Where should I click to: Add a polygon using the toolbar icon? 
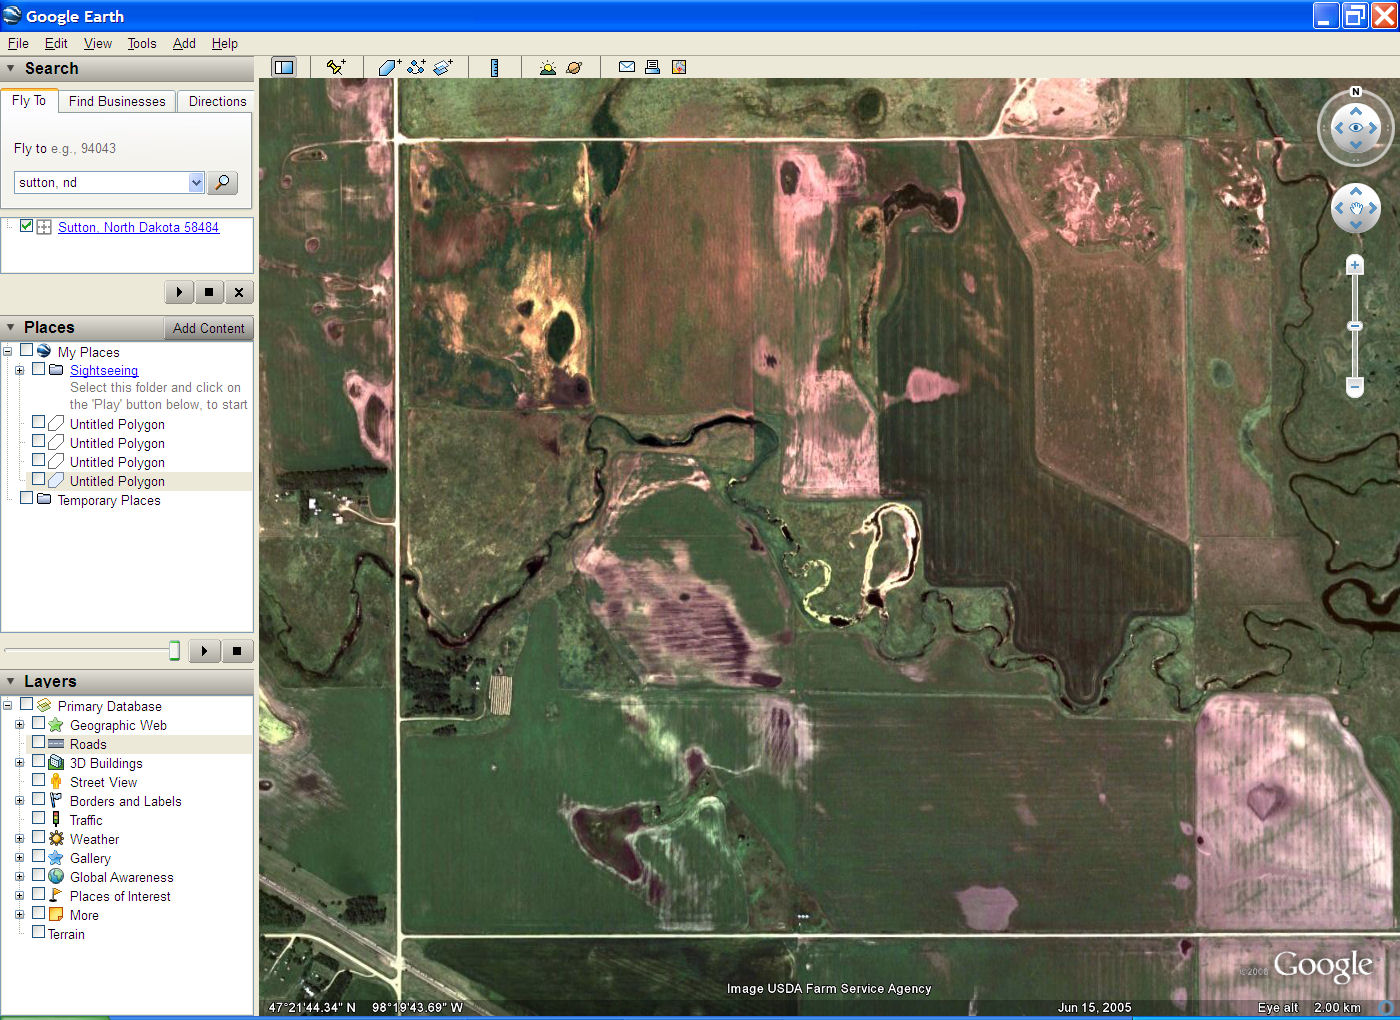pos(389,67)
